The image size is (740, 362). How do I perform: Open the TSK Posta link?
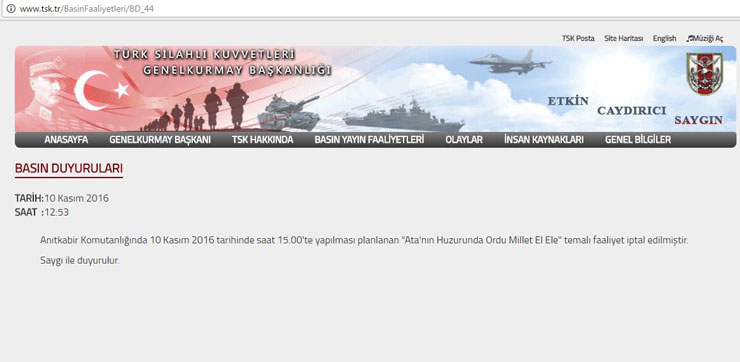(578, 38)
